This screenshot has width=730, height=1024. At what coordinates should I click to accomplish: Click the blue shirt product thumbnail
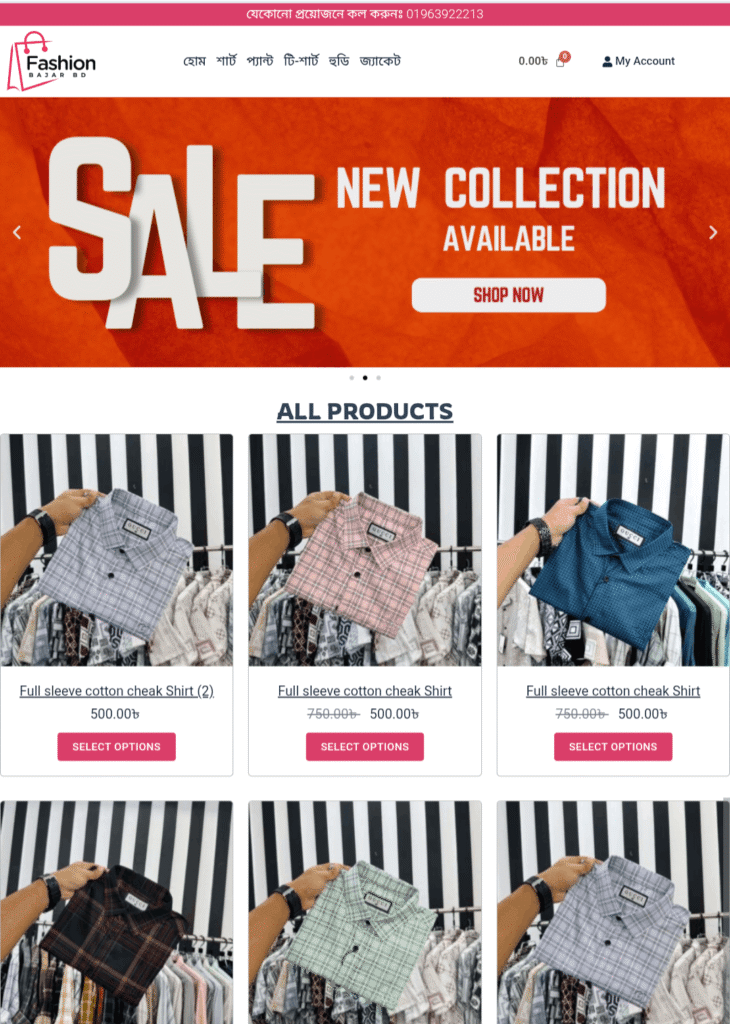[613, 550]
